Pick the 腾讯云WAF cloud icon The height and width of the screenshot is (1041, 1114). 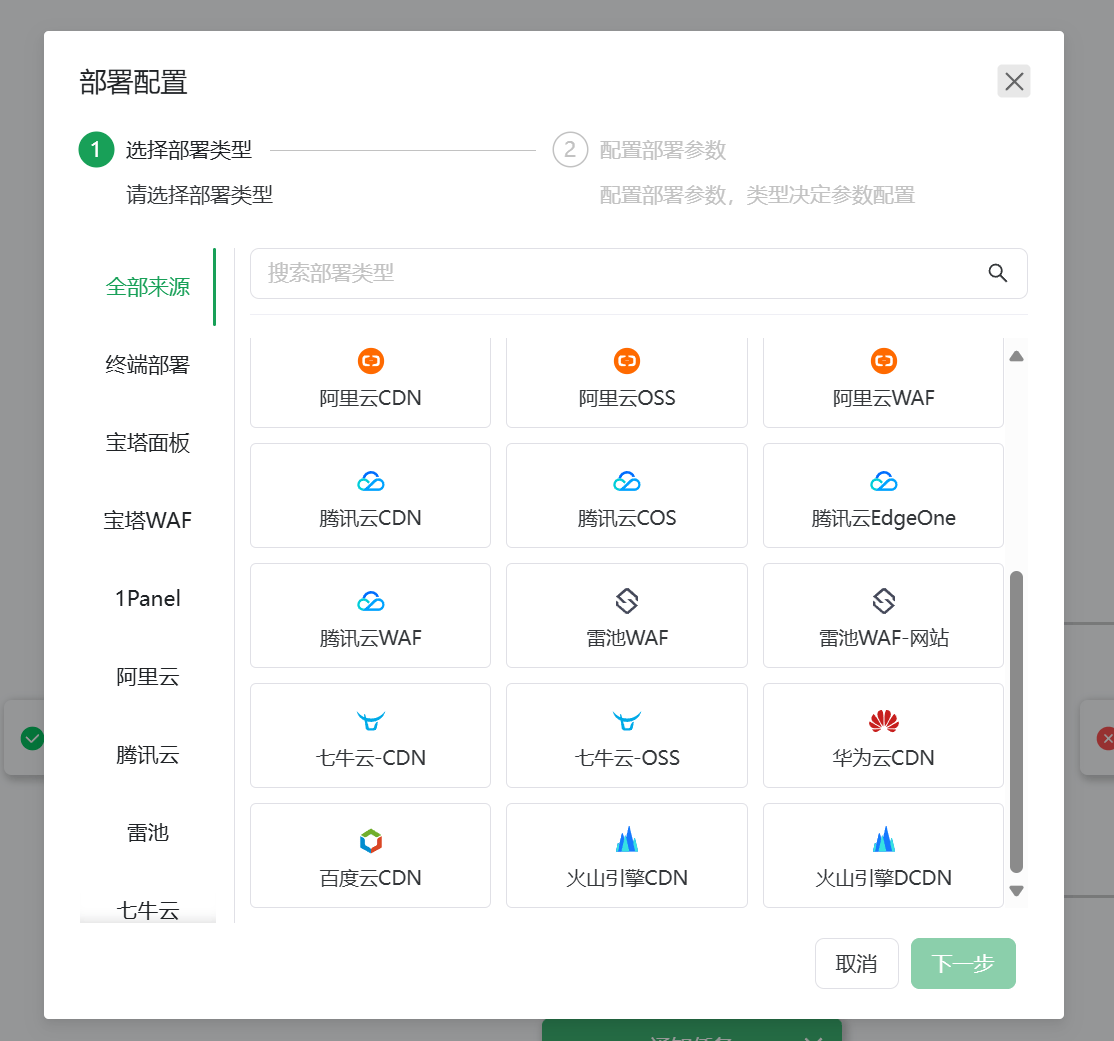(x=370, y=602)
